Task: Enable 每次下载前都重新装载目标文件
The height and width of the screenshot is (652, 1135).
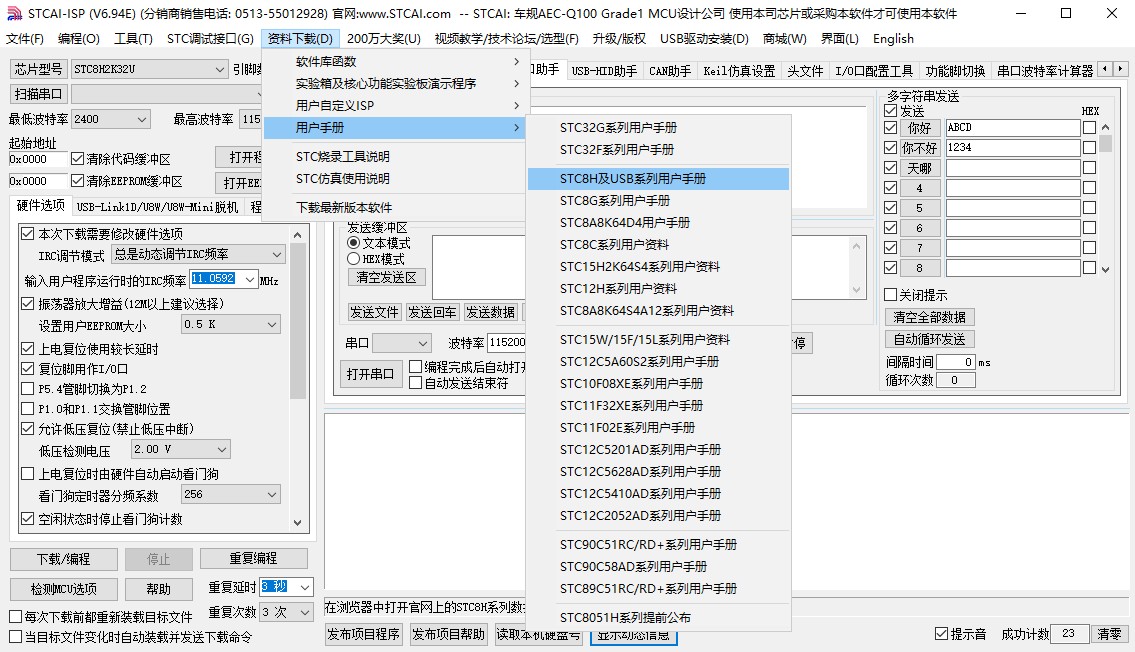Action: (15, 617)
